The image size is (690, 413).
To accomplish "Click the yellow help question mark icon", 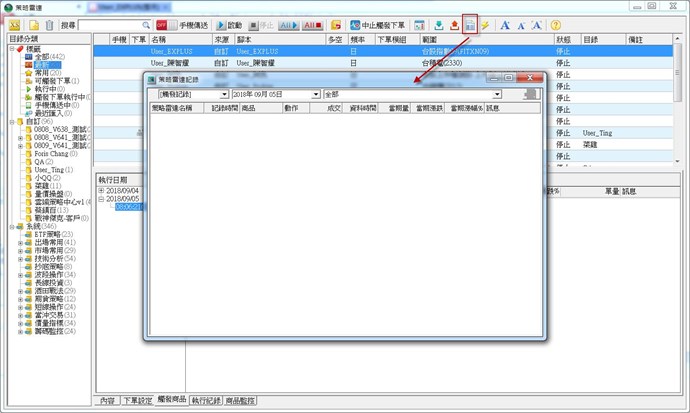I will tap(556, 24).
